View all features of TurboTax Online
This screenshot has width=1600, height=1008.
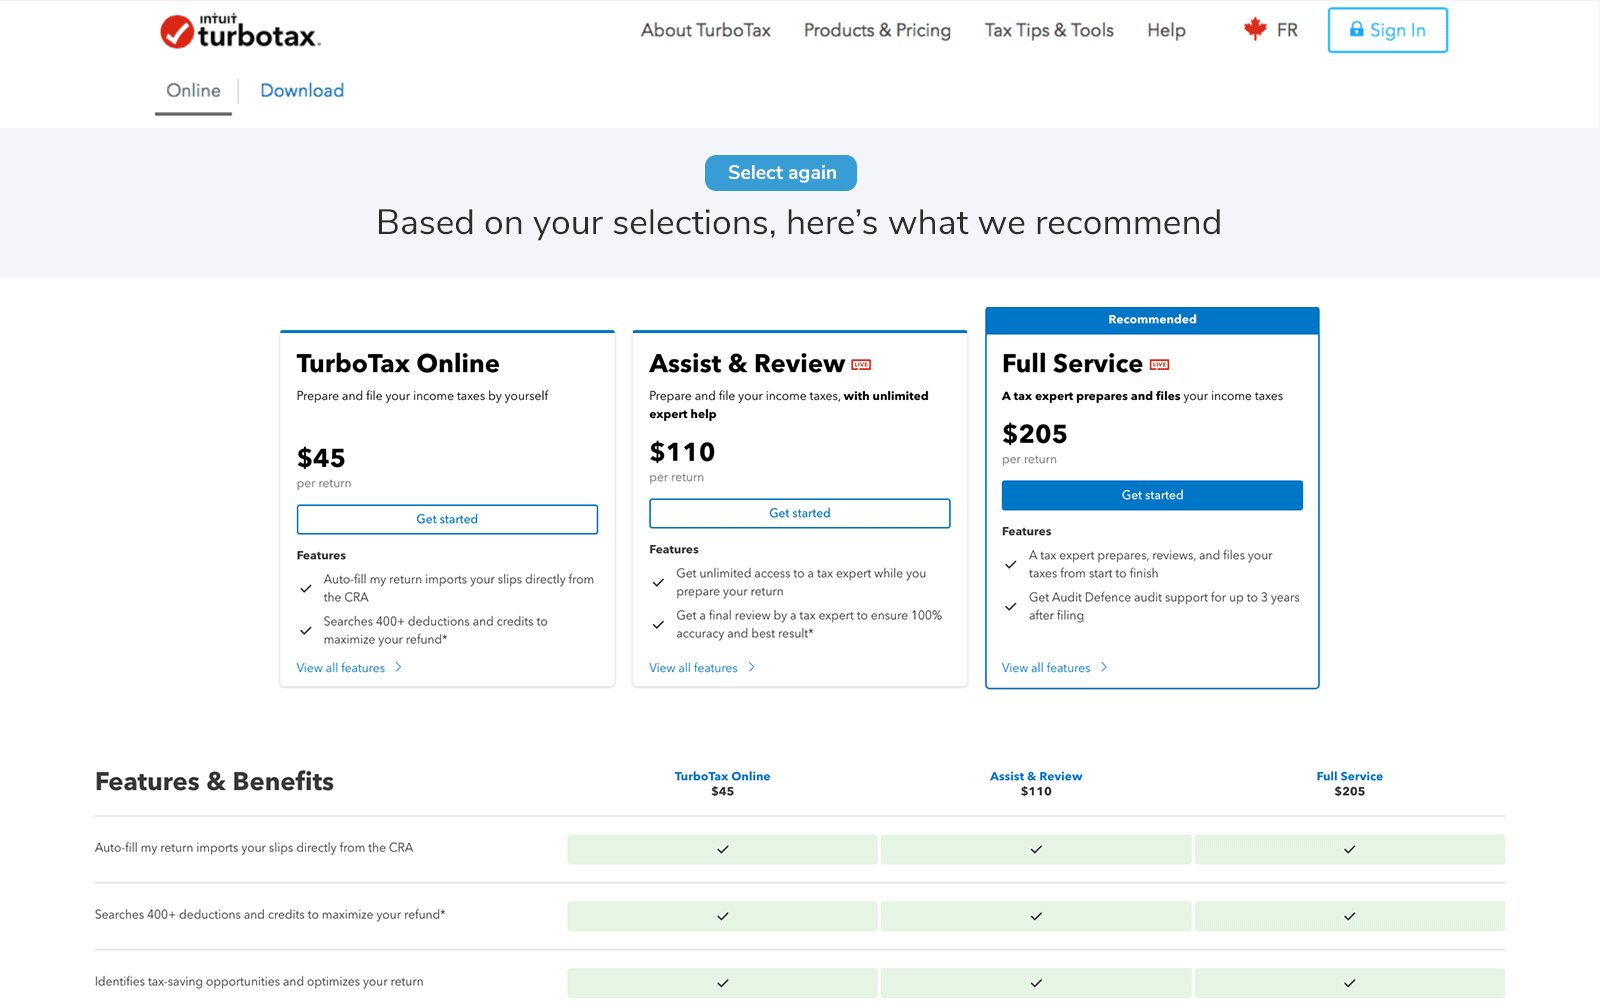click(341, 668)
